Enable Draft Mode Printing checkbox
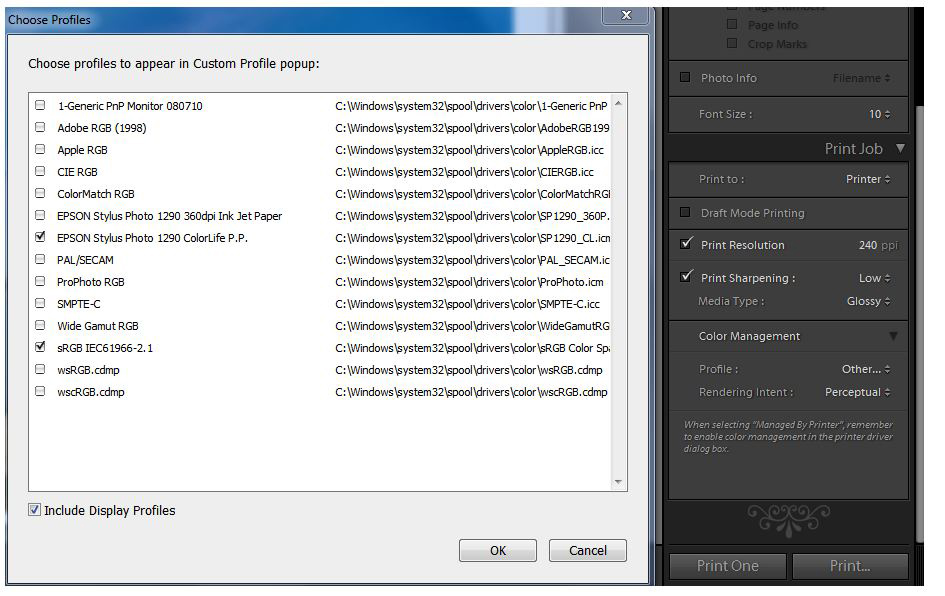Image resolution: width=945 pixels, height=596 pixels. (685, 213)
